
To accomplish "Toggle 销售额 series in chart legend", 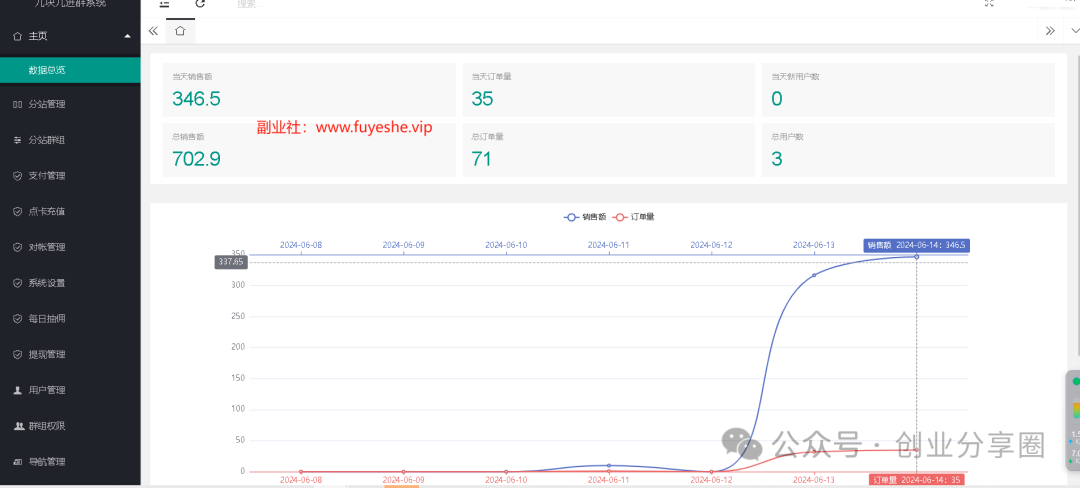I will tap(586, 216).
